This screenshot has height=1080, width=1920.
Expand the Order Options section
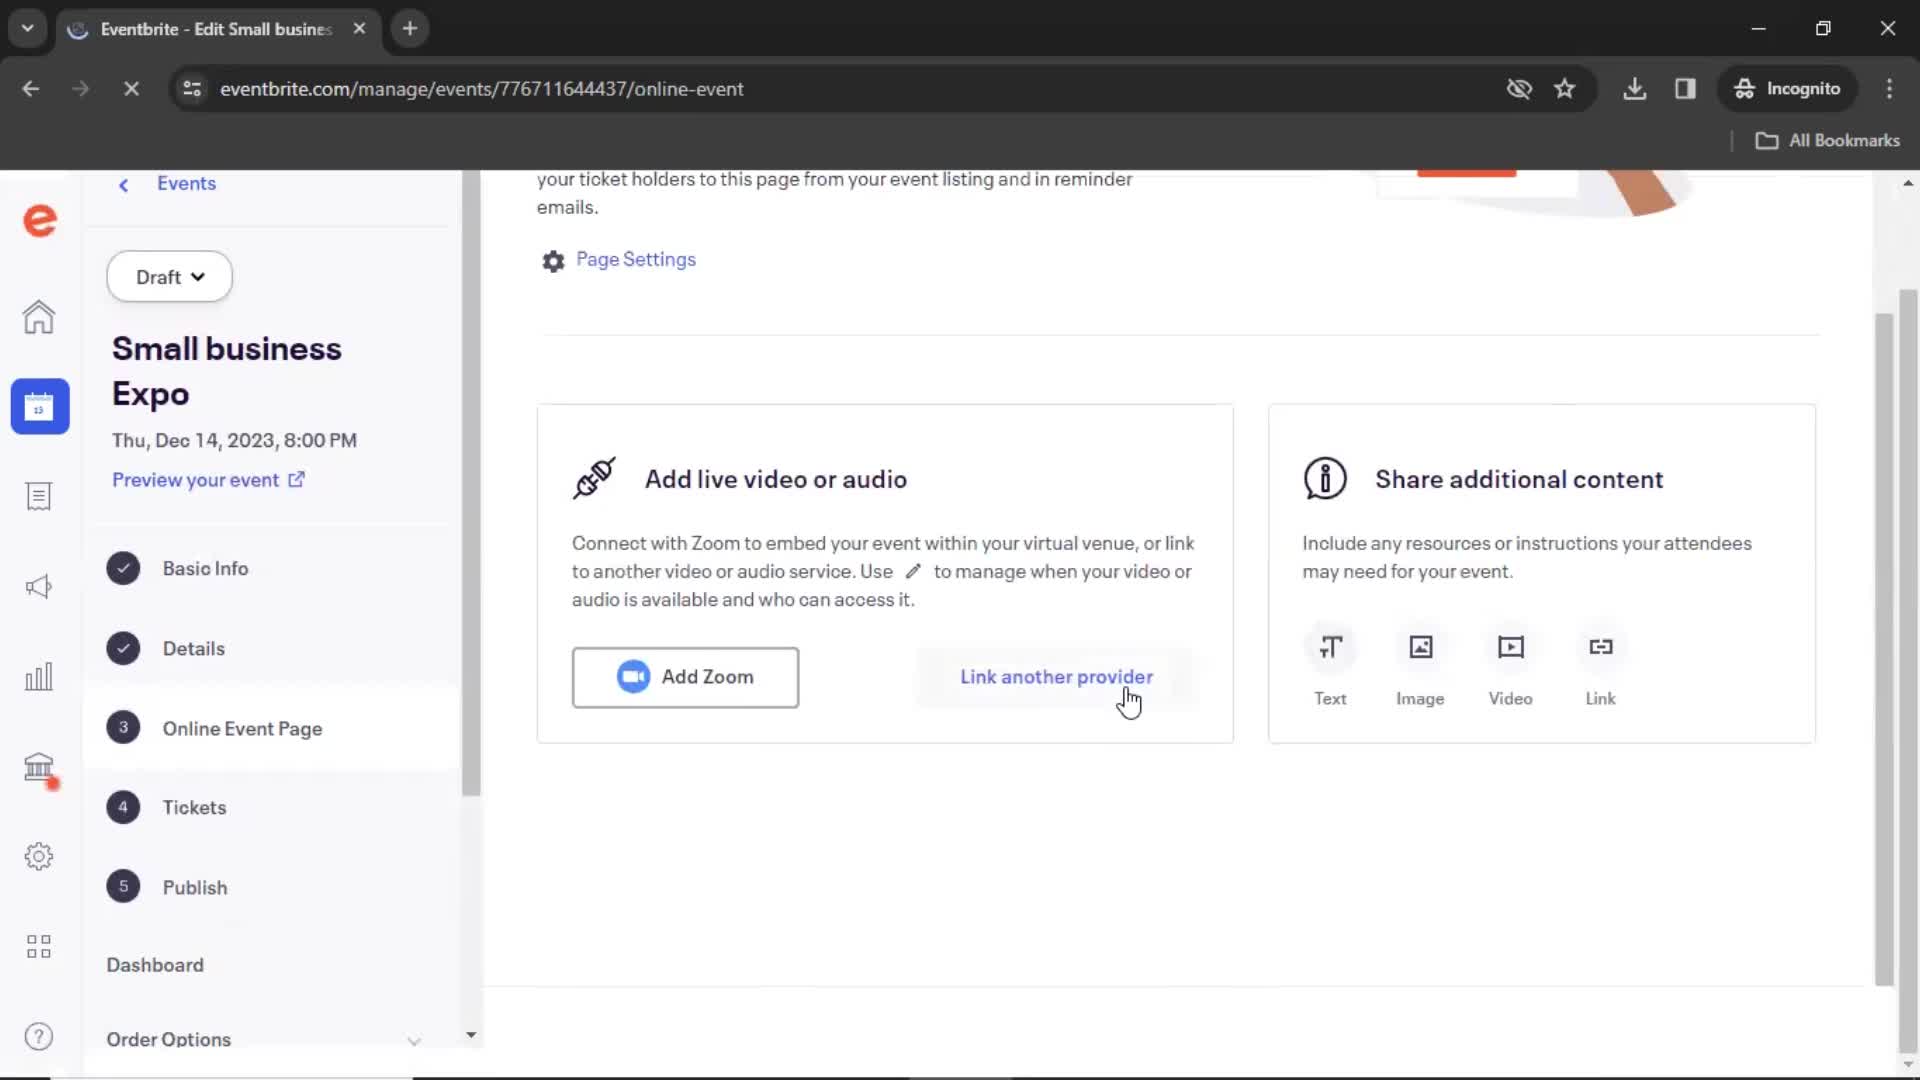pos(264,1039)
